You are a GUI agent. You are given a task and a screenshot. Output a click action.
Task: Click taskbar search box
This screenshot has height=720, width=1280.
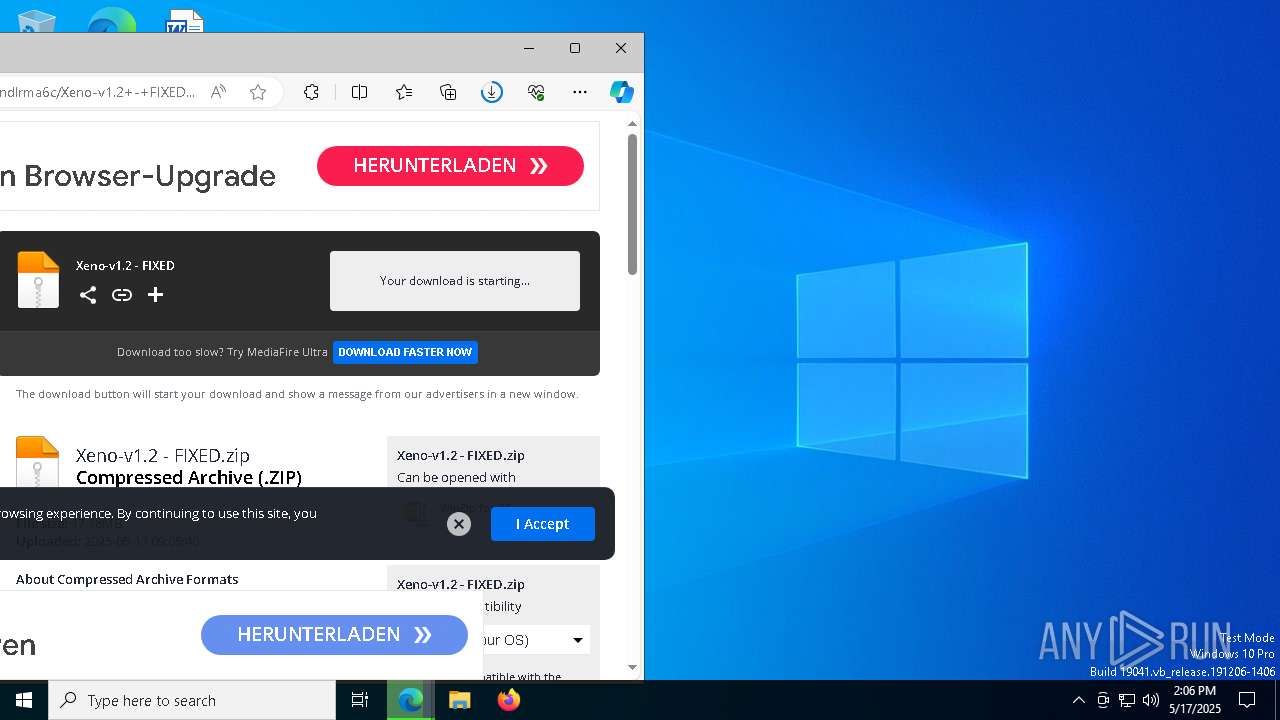pyautogui.click(x=192, y=700)
